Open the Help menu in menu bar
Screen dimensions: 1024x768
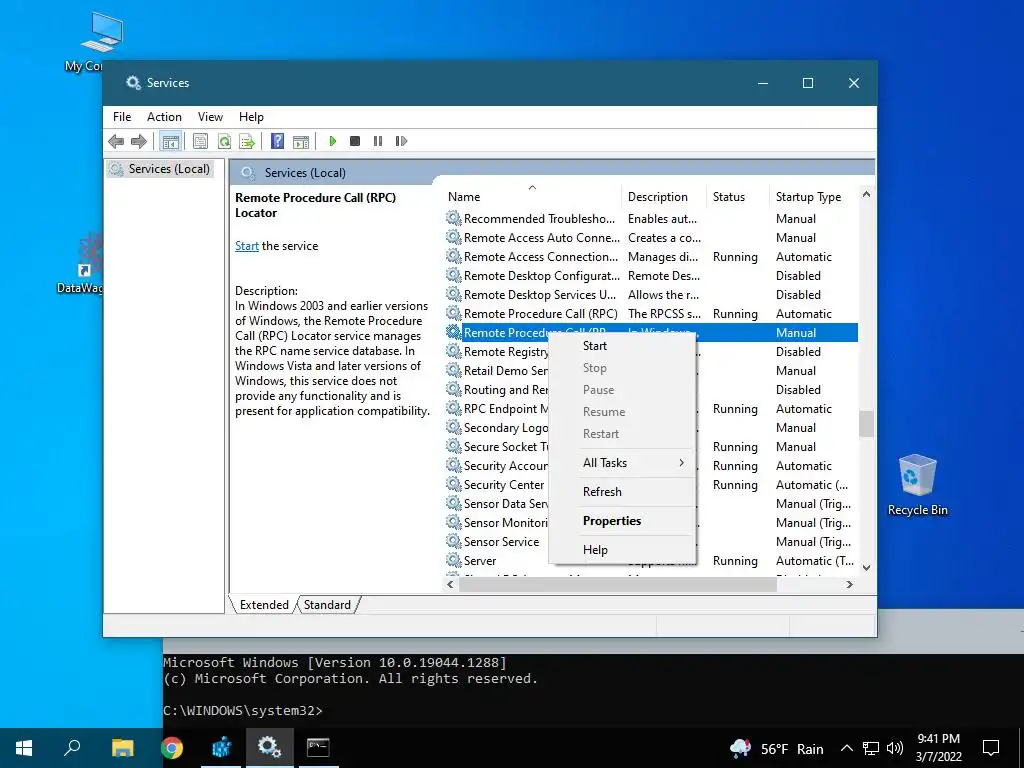click(x=251, y=117)
